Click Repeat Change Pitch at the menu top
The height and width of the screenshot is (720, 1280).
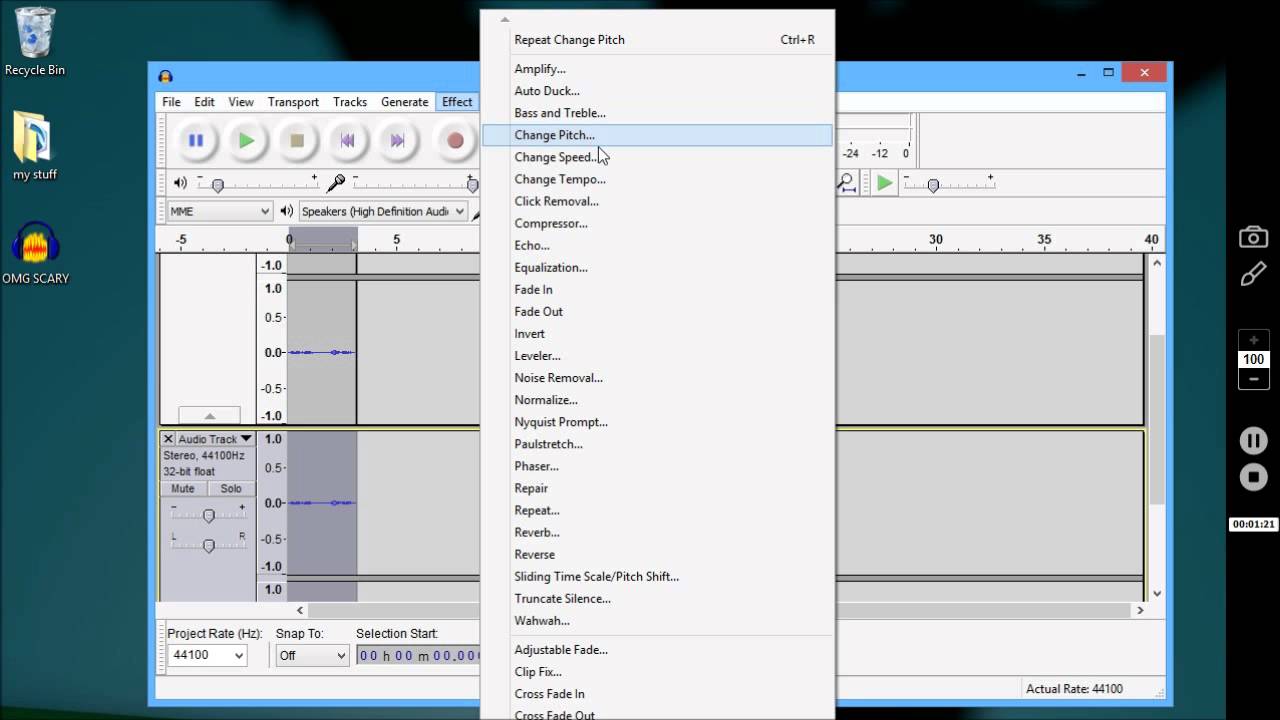657,40
